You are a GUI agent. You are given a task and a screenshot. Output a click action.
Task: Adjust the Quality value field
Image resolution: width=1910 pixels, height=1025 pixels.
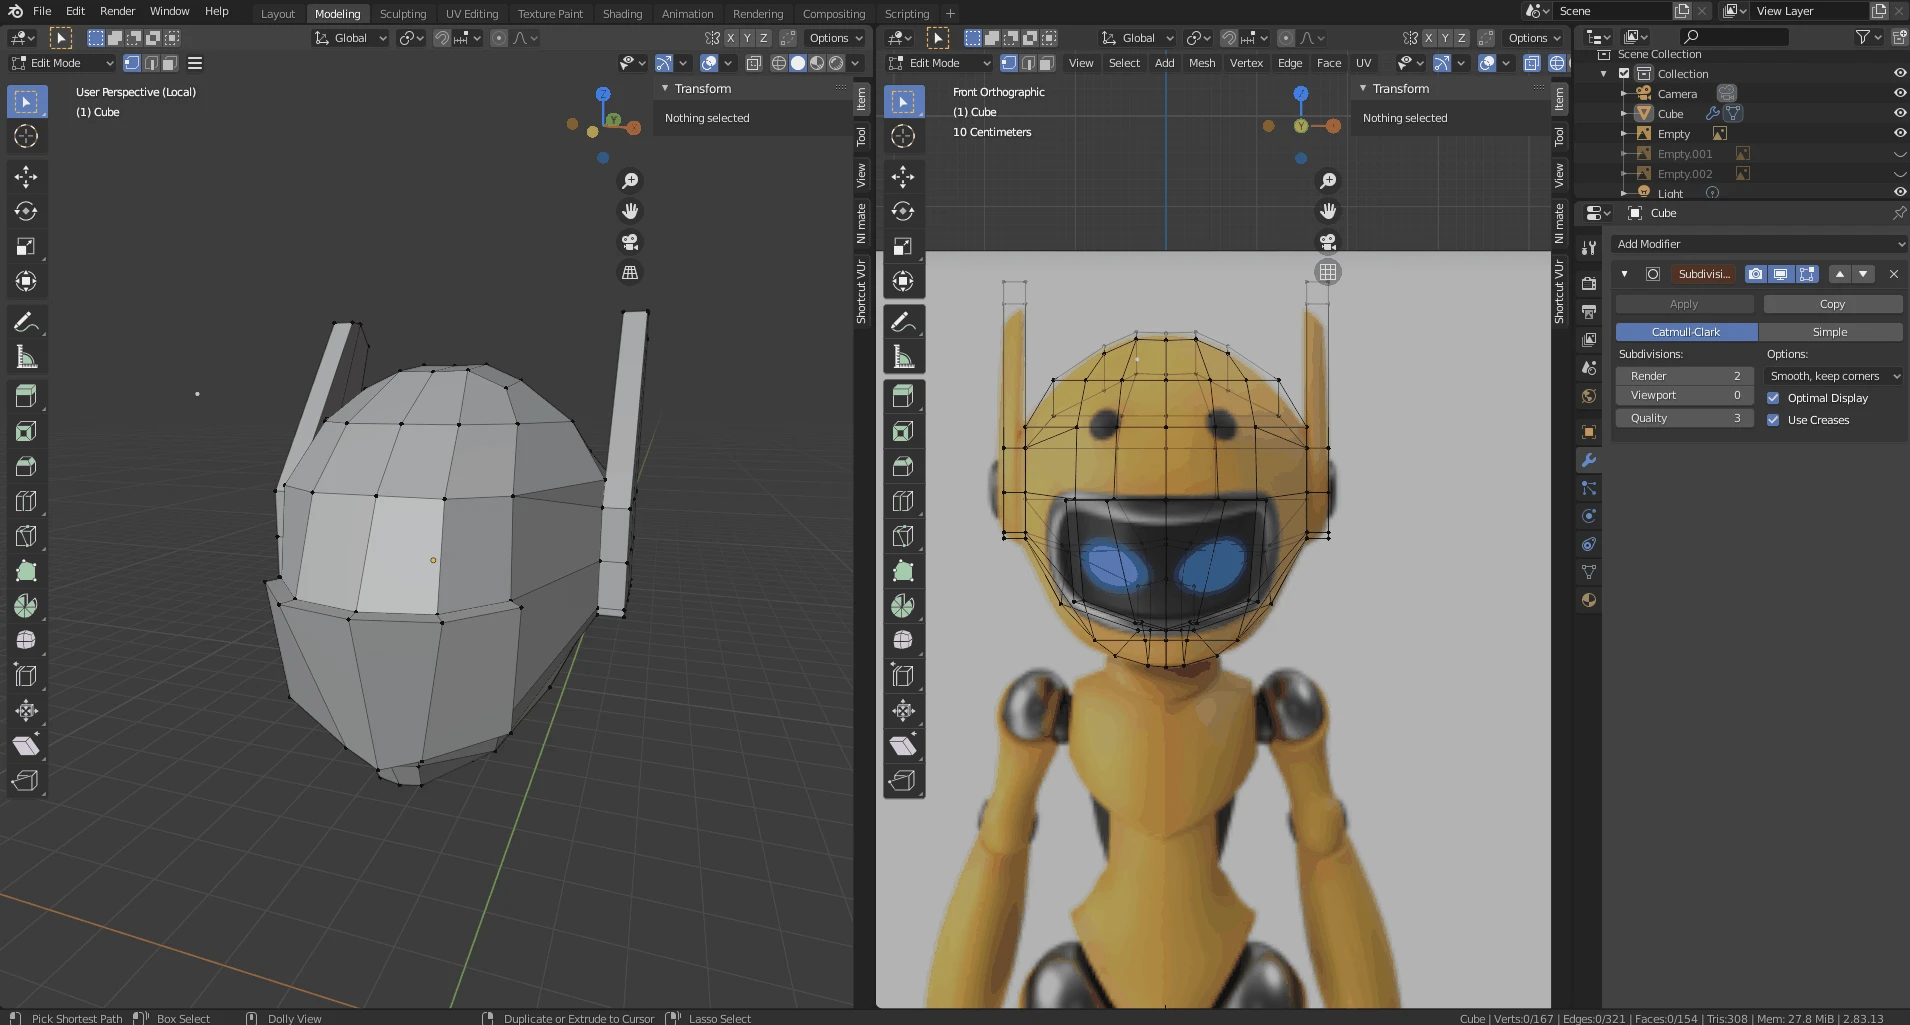click(x=1685, y=418)
